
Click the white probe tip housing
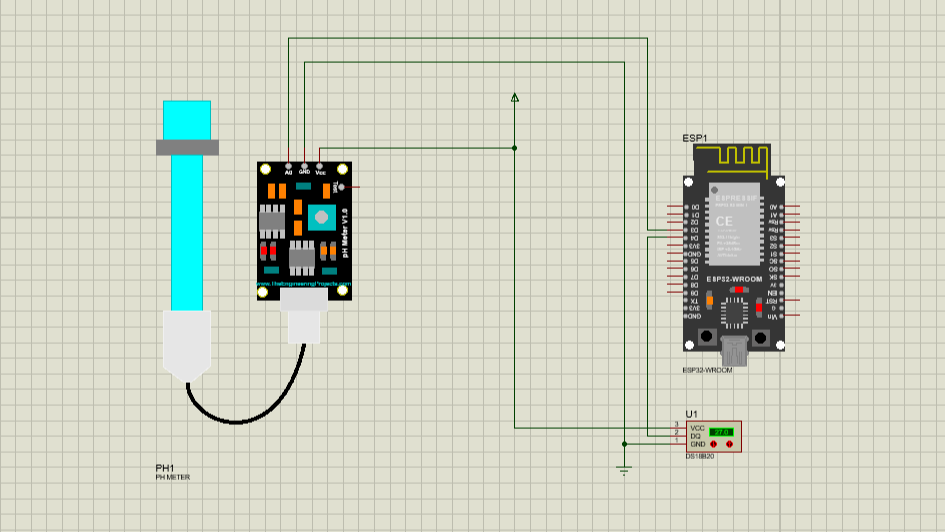187,346
